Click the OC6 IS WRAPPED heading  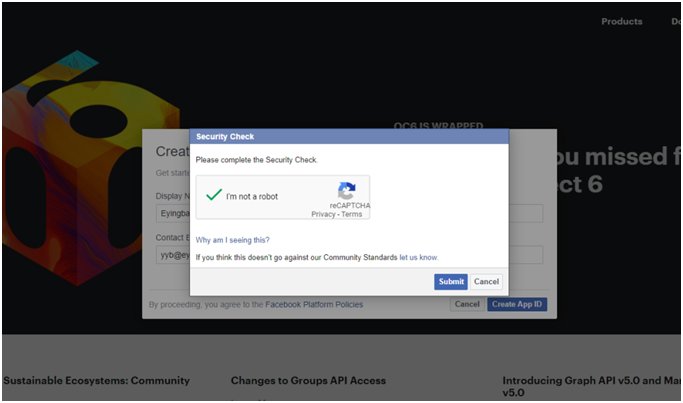[x=438, y=125]
